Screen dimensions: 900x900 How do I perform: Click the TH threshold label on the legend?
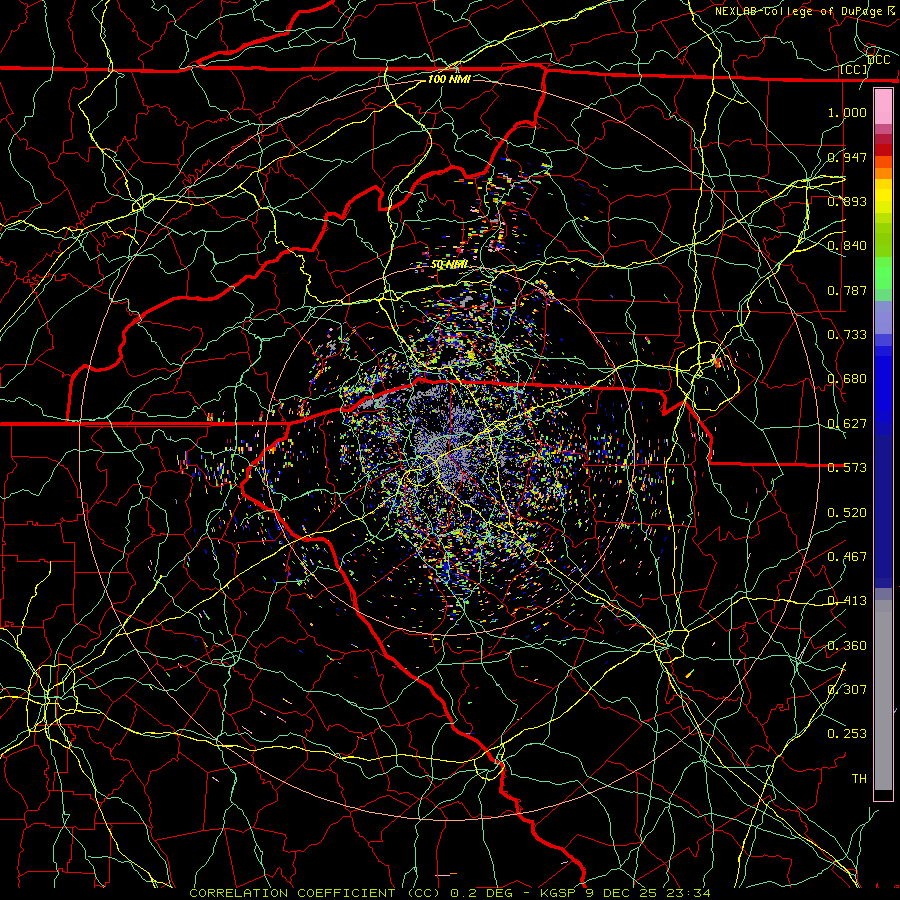859,779
